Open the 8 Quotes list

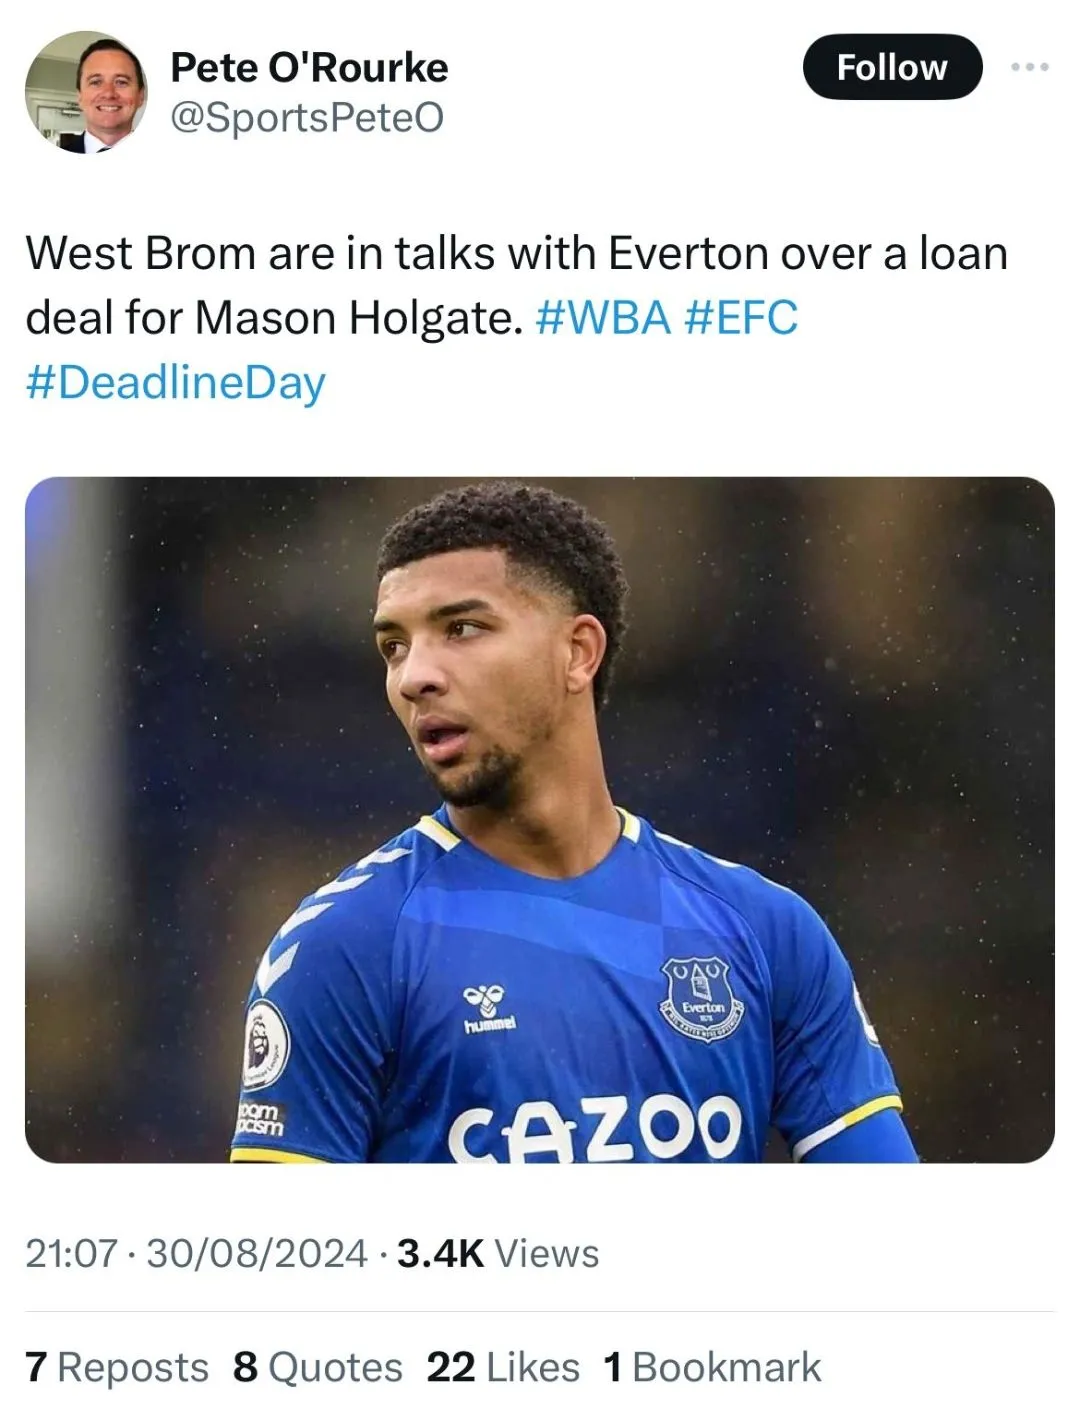[x=318, y=1367]
